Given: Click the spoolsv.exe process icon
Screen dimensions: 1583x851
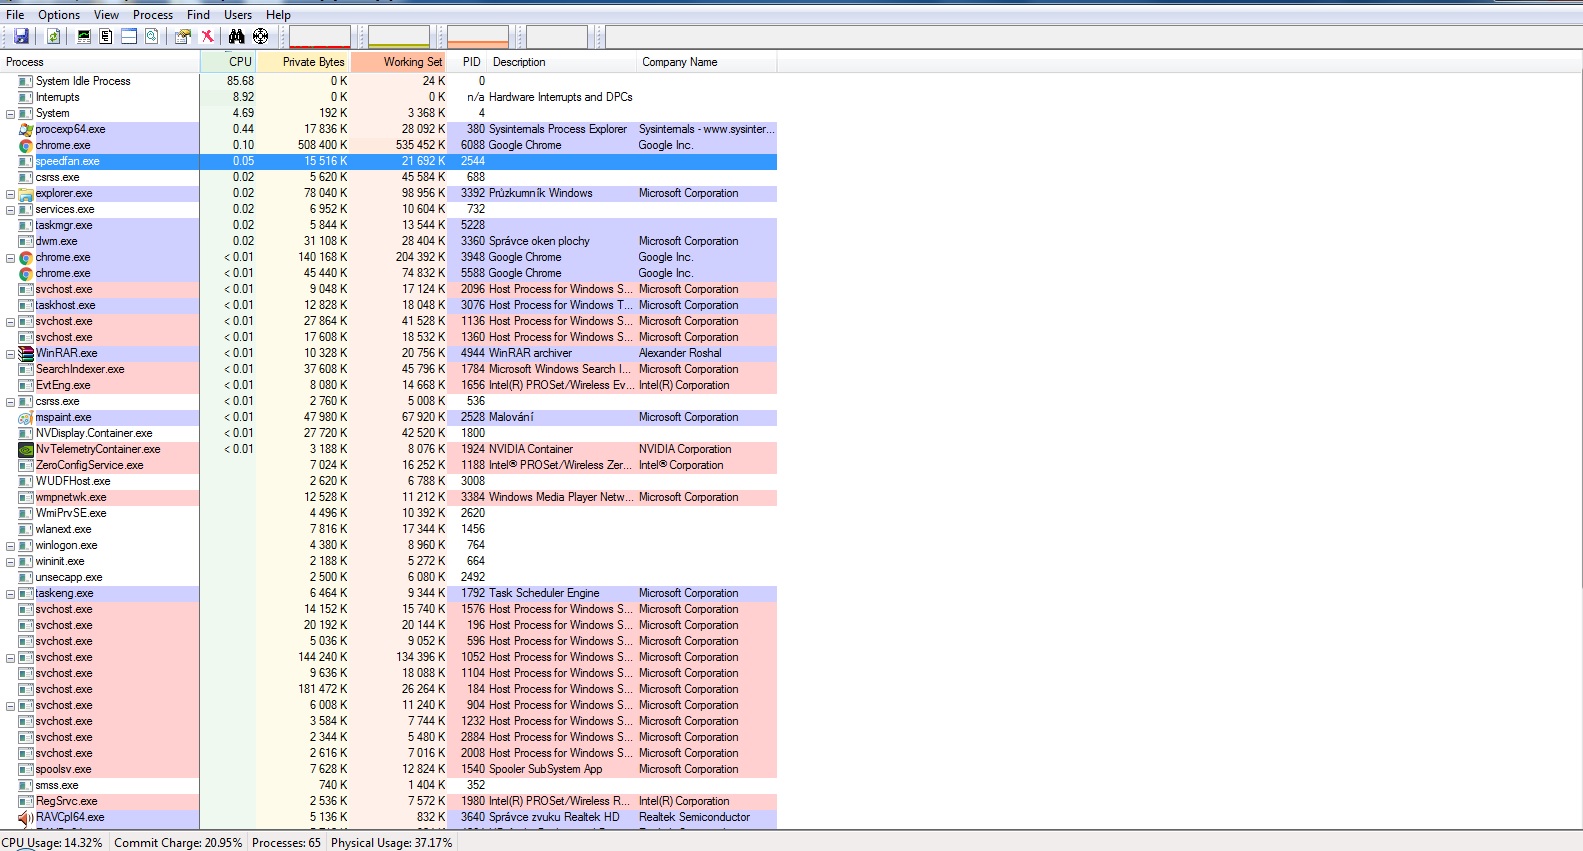Looking at the screenshot, I should click(26, 769).
